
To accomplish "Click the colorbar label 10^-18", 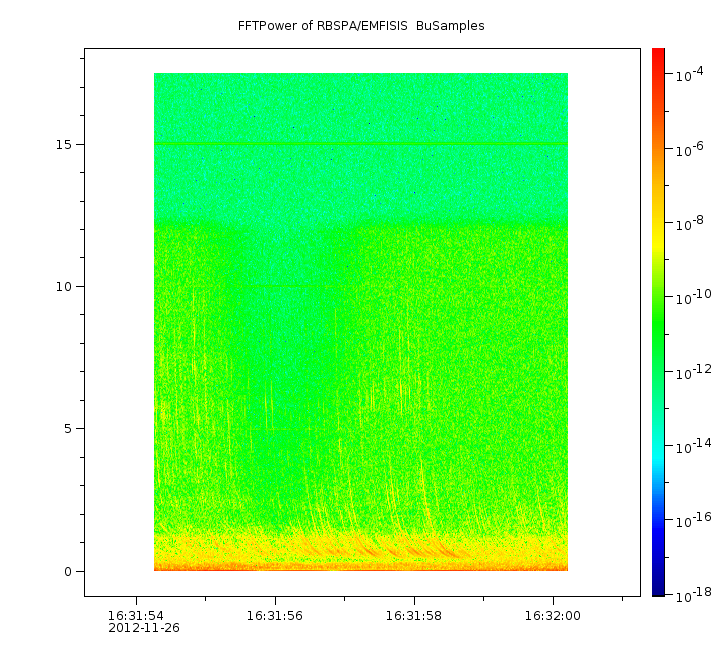I will tap(694, 595).
